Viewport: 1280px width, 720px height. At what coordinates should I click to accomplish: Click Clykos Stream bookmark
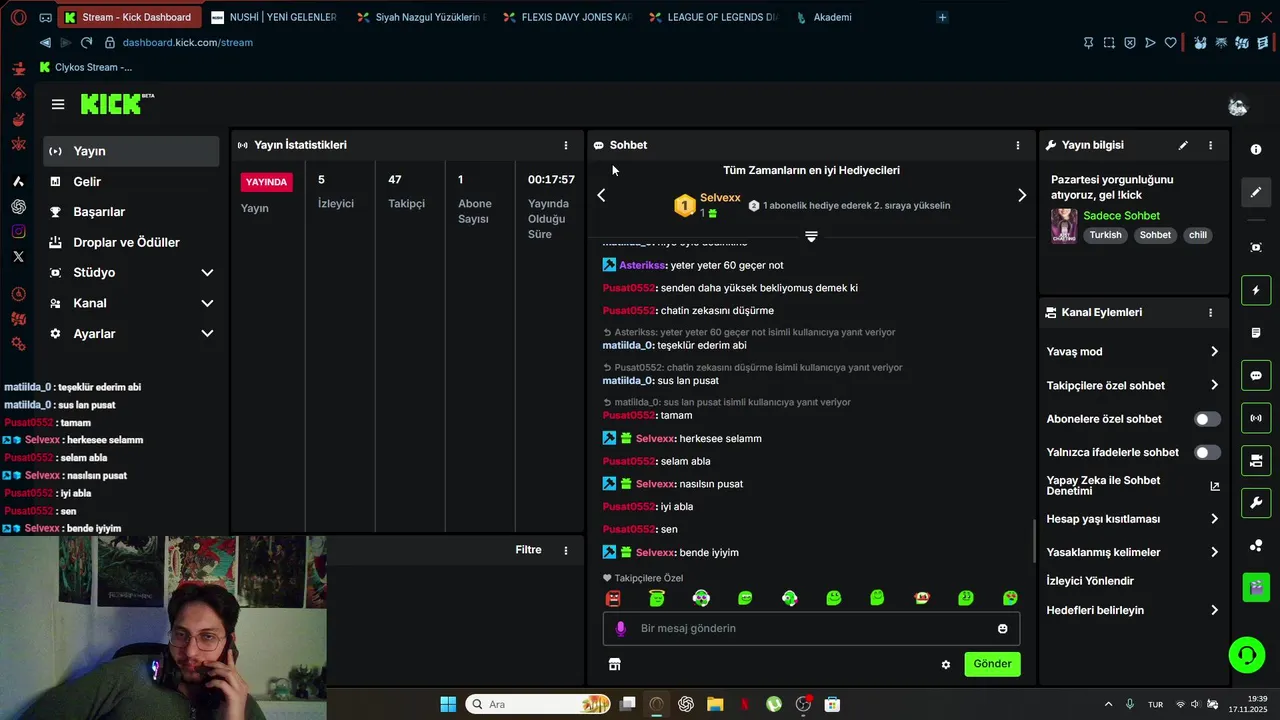click(85, 67)
